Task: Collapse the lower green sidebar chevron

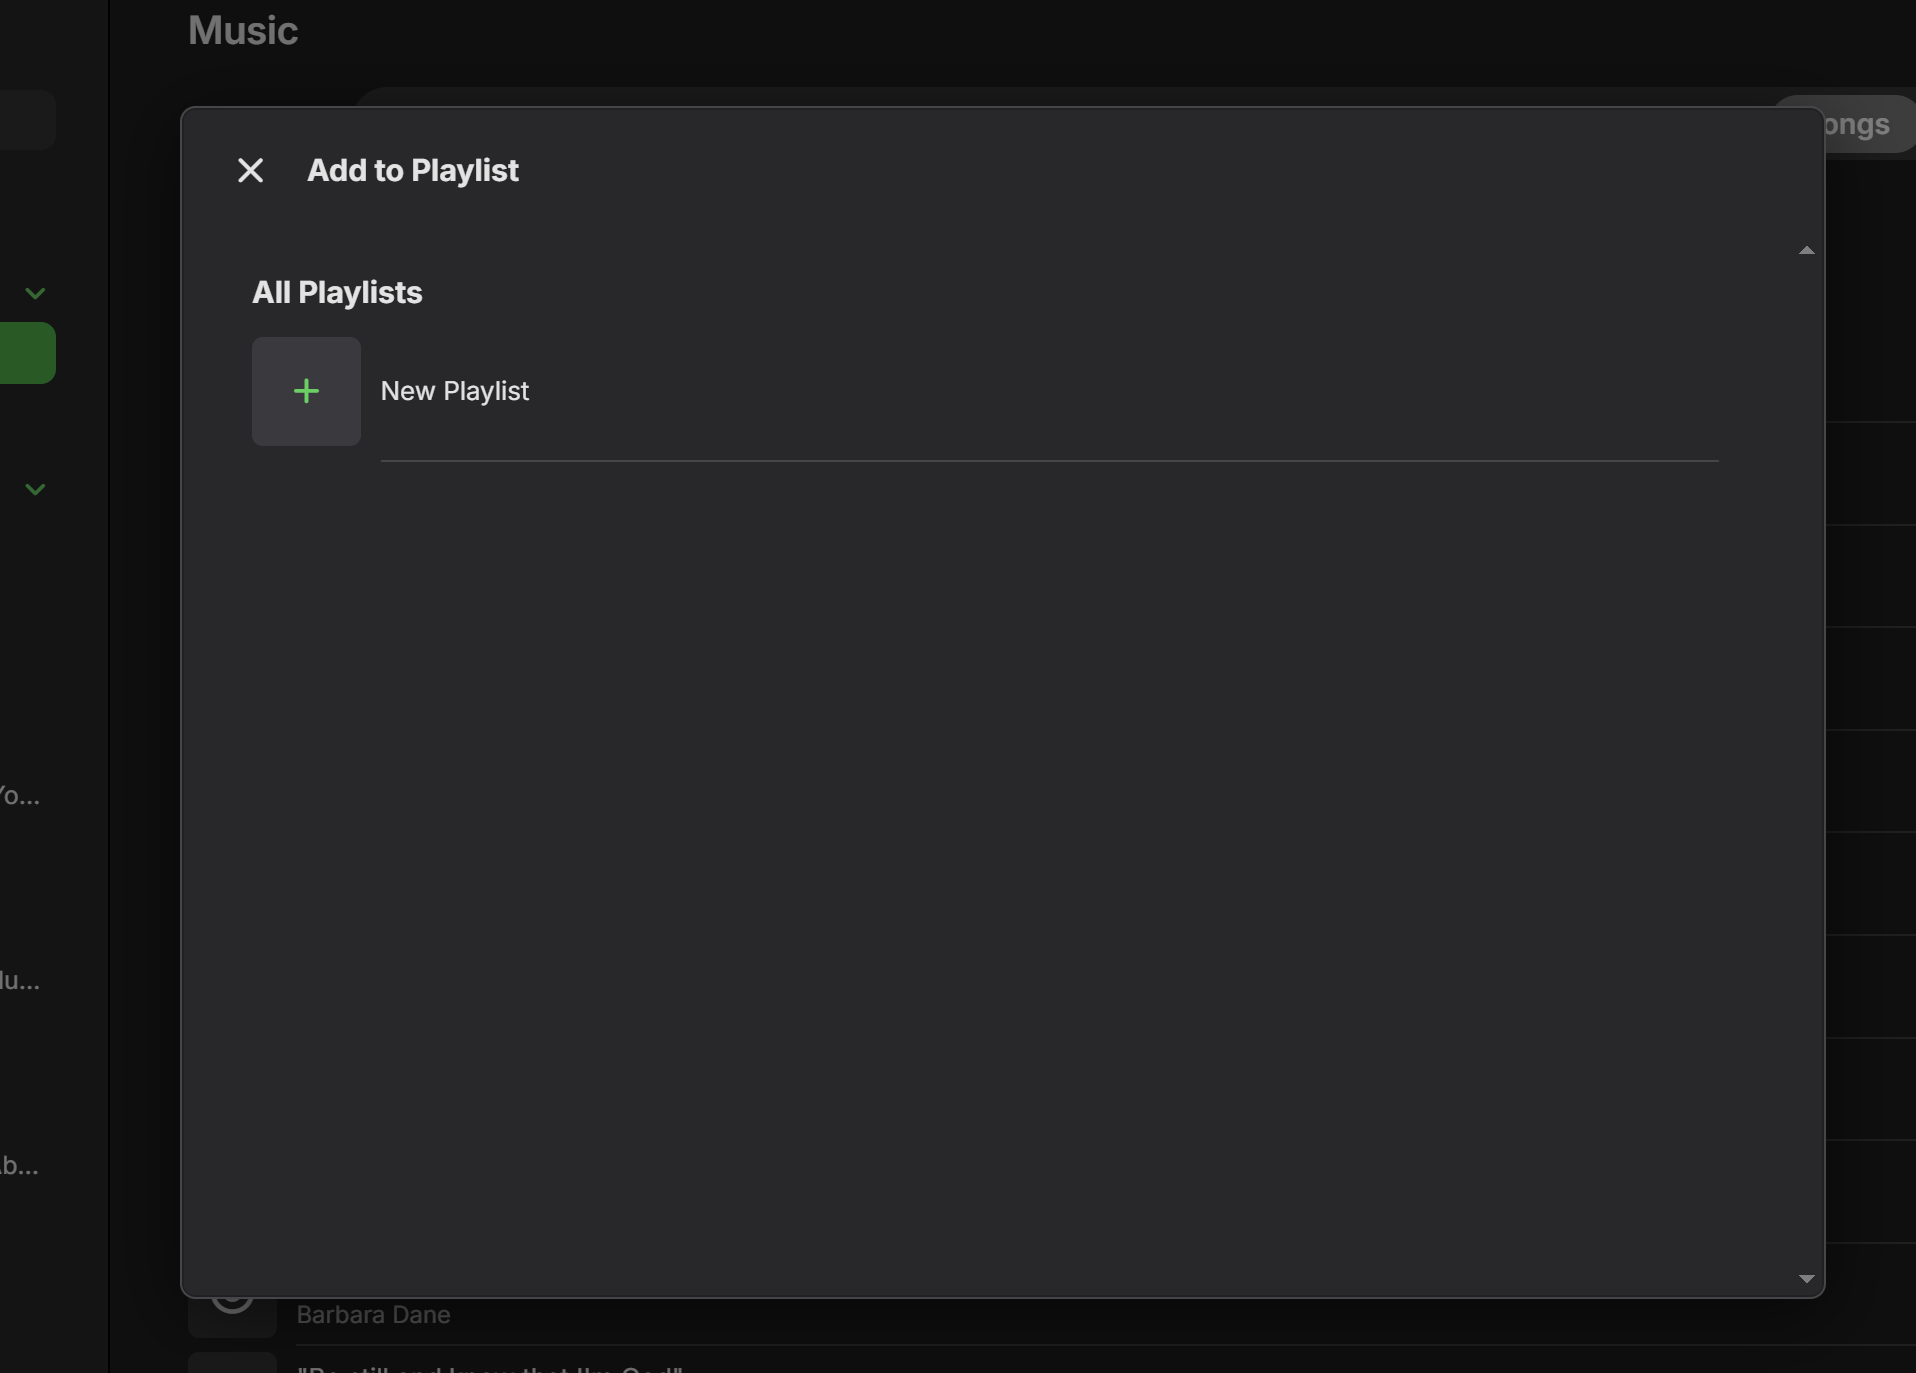Action: pyautogui.click(x=35, y=489)
